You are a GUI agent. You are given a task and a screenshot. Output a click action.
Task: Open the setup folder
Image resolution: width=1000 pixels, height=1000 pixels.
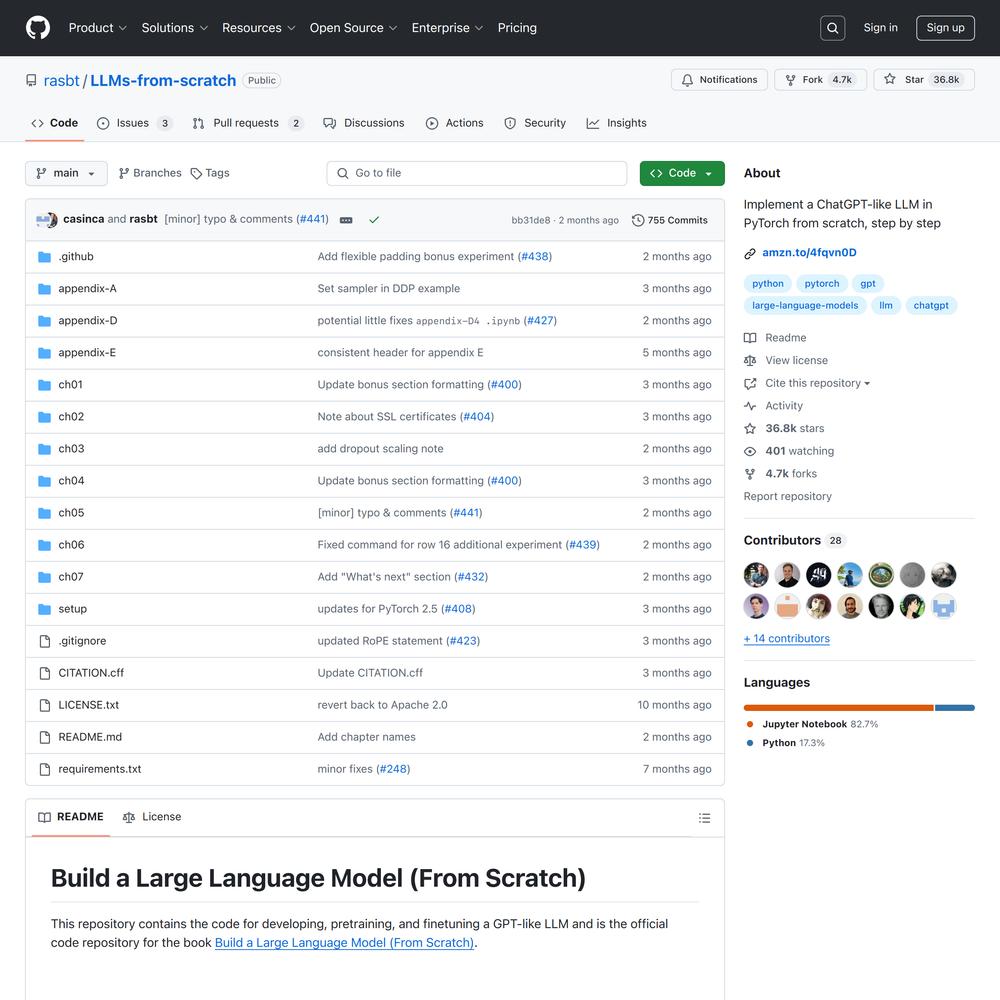[73, 609]
